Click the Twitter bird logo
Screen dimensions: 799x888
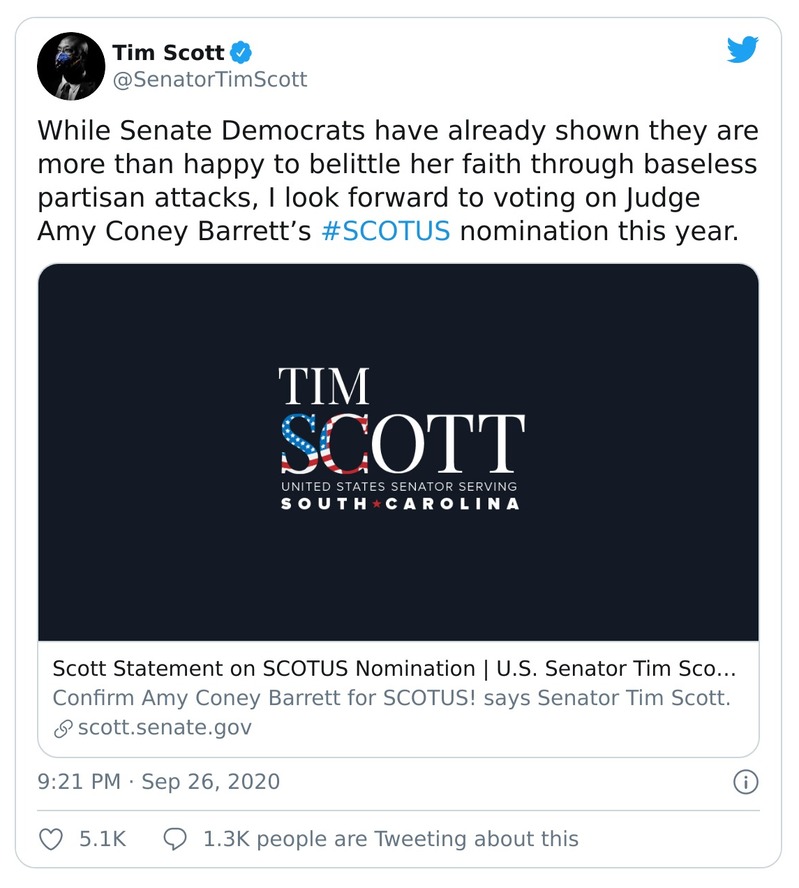coord(742,48)
